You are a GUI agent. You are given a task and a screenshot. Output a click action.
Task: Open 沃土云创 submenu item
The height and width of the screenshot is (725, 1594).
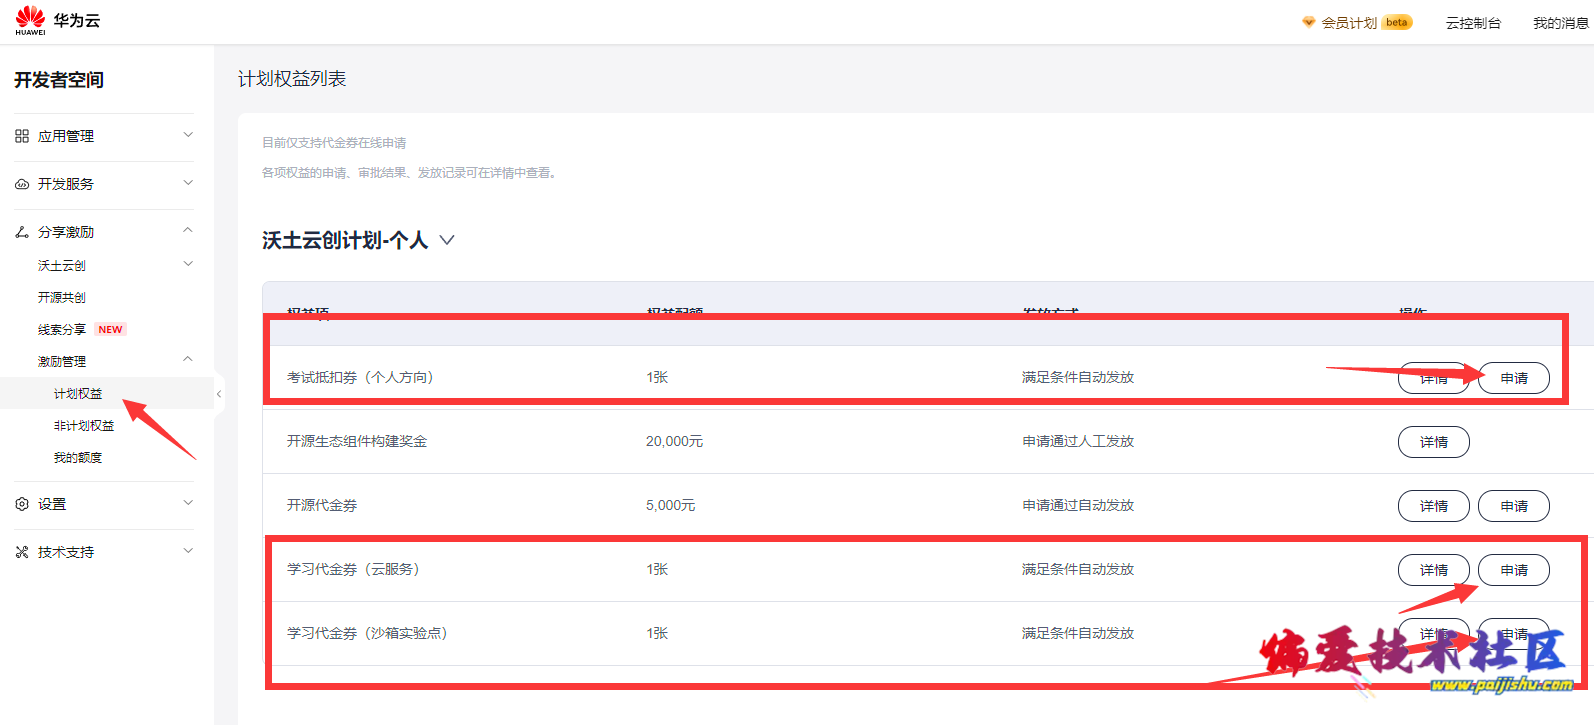[x=62, y=265]
